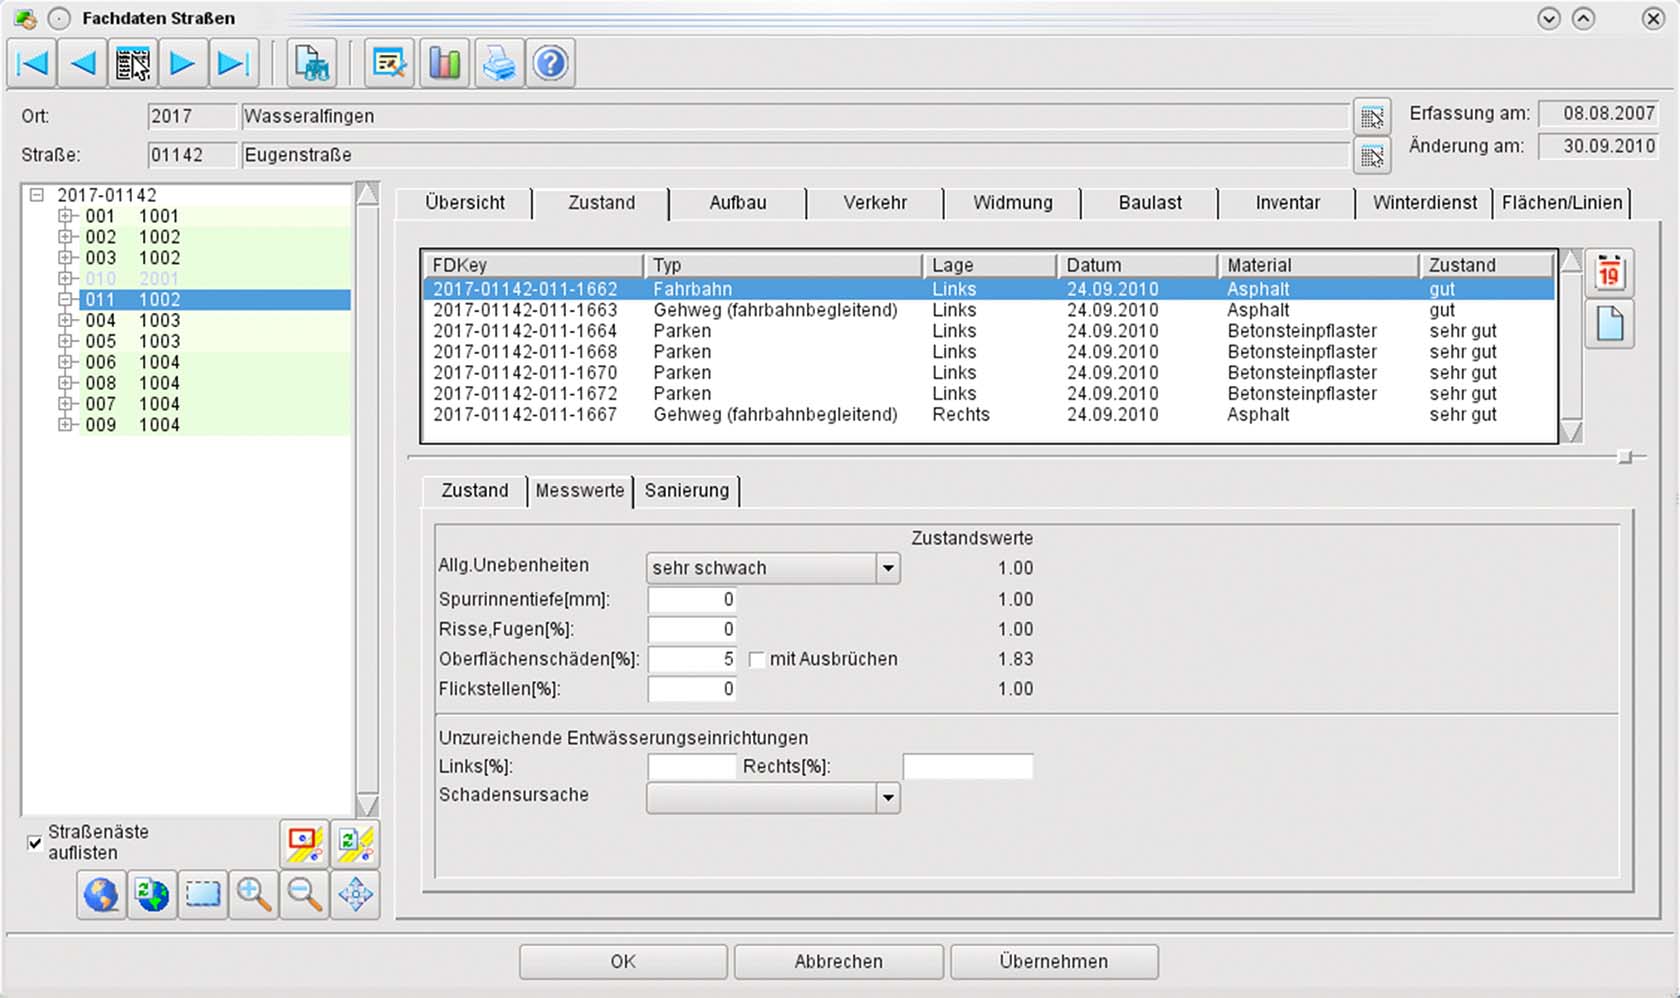
Task: Click the globe map icon below the tree
Action: click(x=100, y=894)
